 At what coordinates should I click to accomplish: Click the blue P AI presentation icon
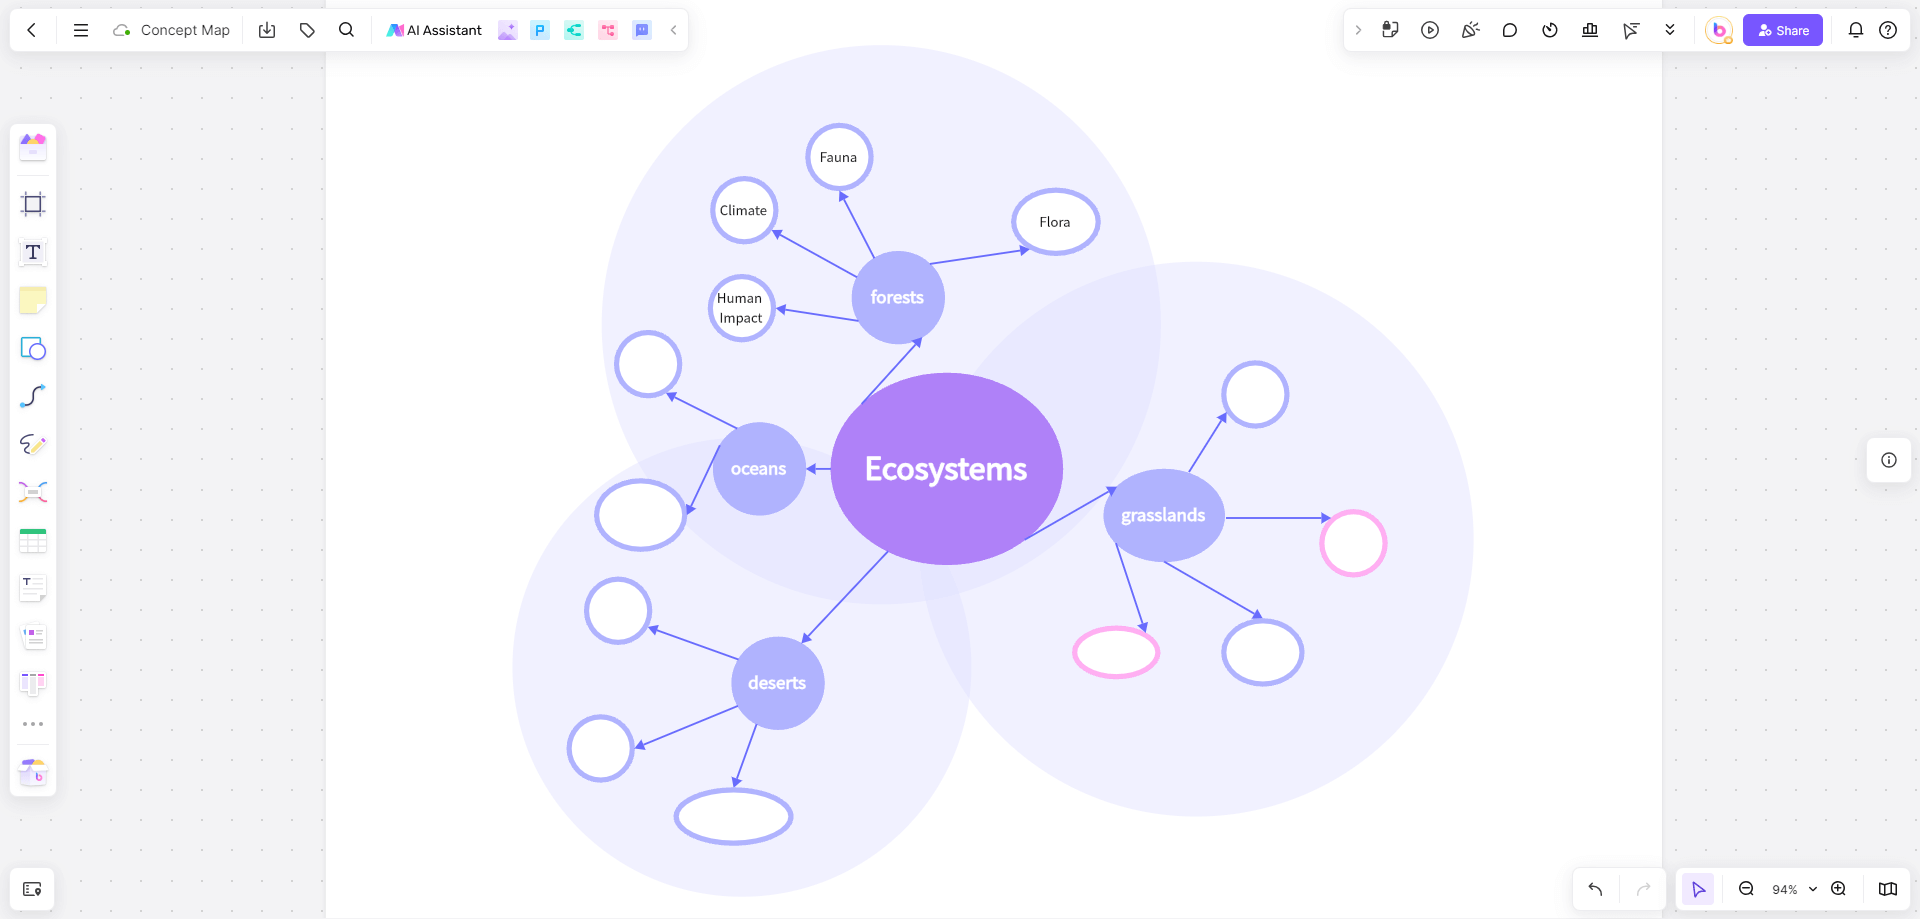pos(540,30)
